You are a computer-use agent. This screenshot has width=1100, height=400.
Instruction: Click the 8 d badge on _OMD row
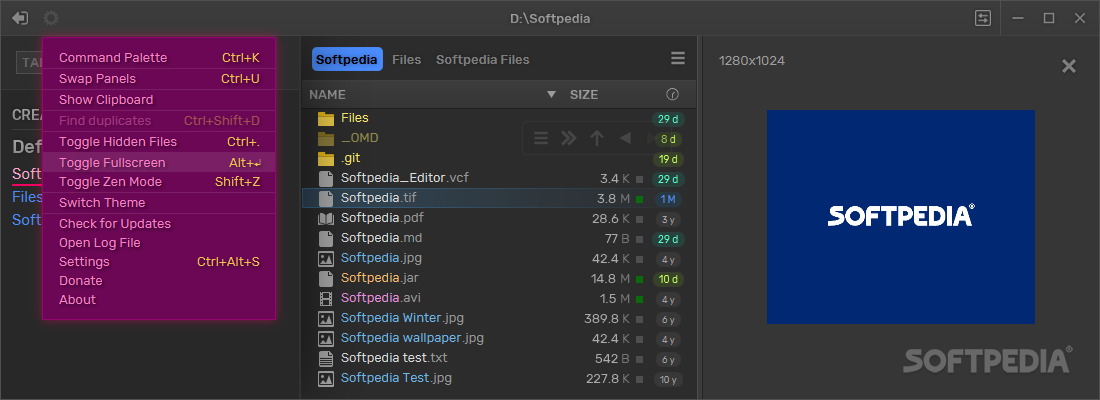pyautogui.click(x=668, y=139)
